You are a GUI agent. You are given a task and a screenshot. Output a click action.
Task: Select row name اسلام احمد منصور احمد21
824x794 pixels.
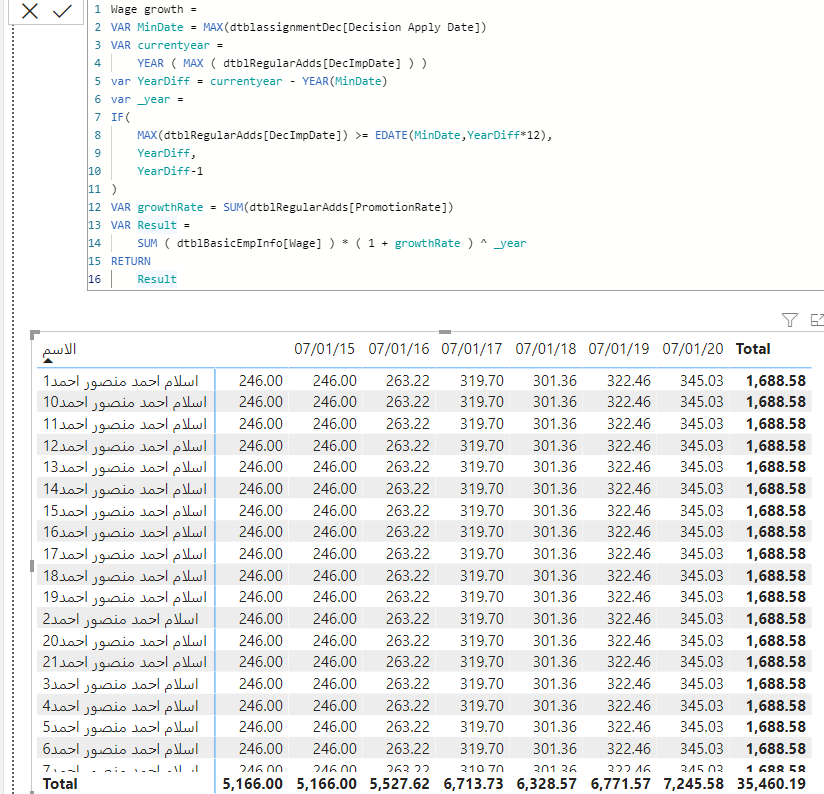coord(125,662)
